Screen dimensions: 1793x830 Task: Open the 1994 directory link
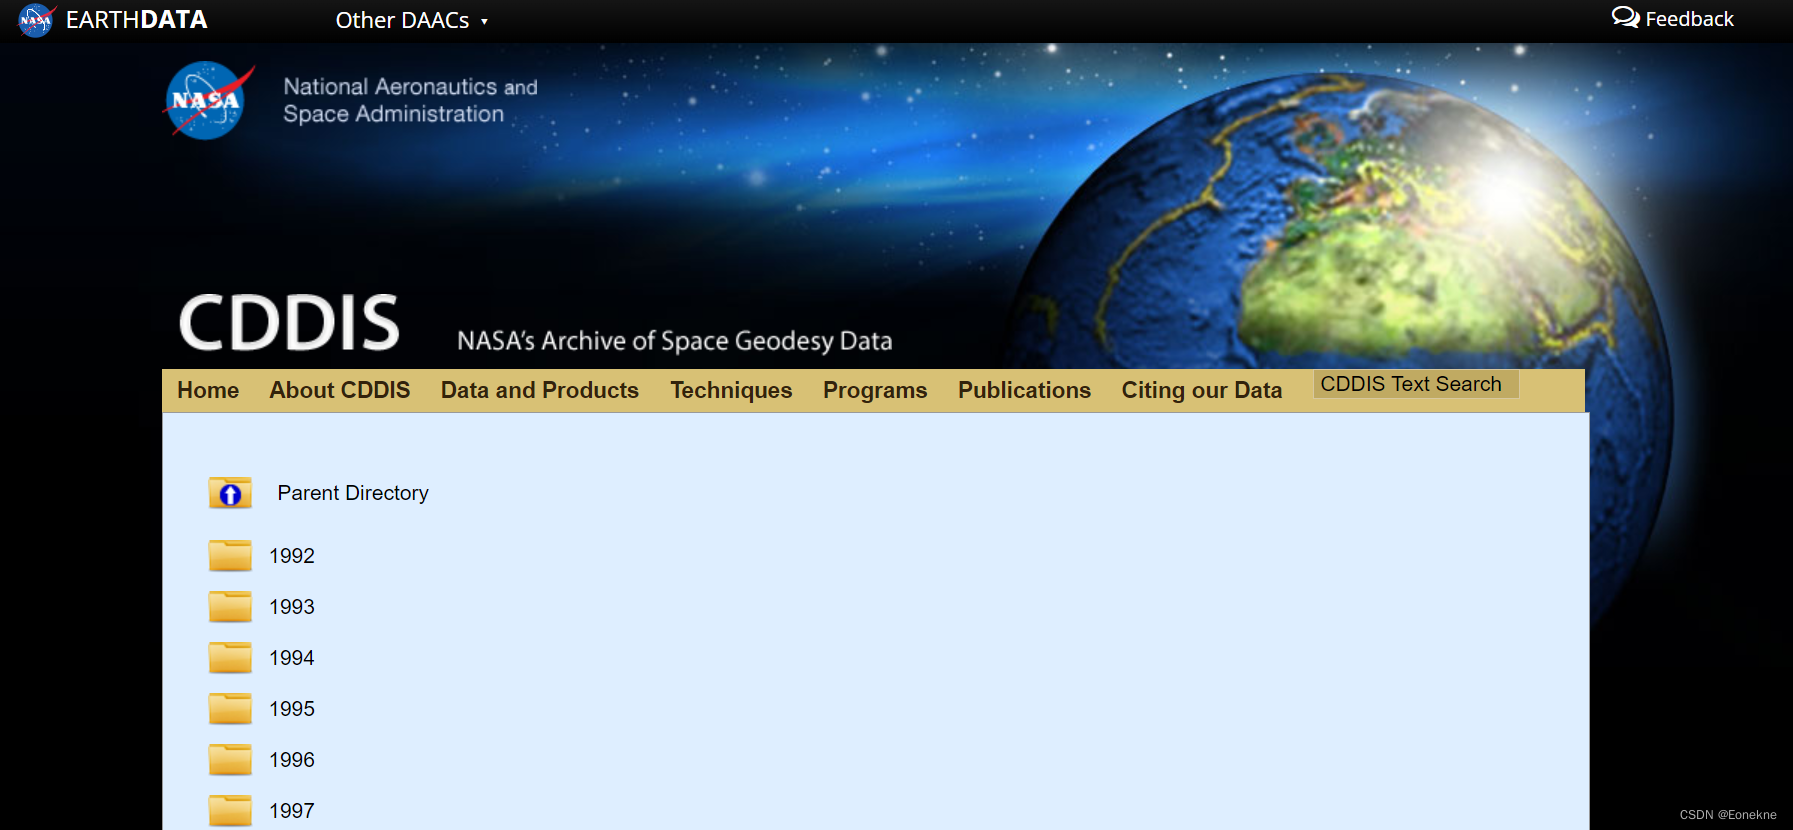pyautogui.click(x=292, y=658)
